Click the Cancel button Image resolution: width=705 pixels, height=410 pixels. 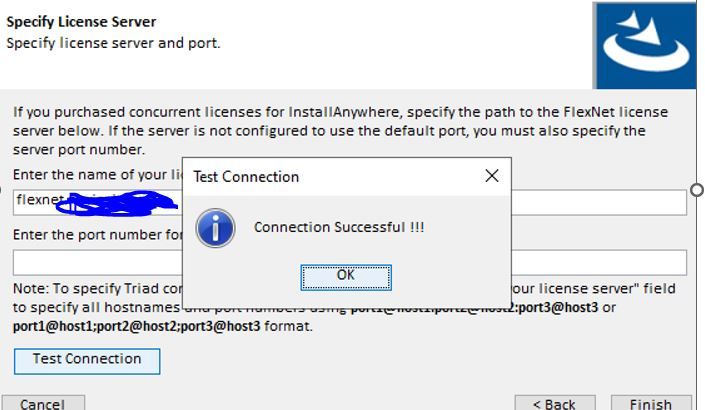(43, 403)
